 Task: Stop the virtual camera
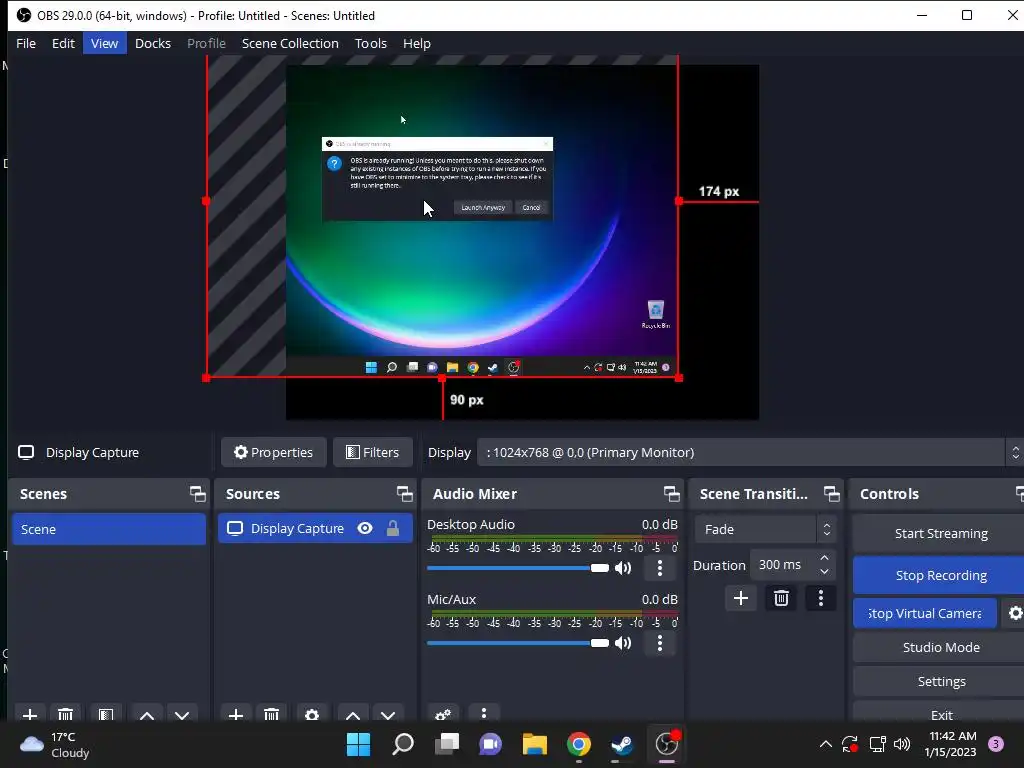click(925, 613)
